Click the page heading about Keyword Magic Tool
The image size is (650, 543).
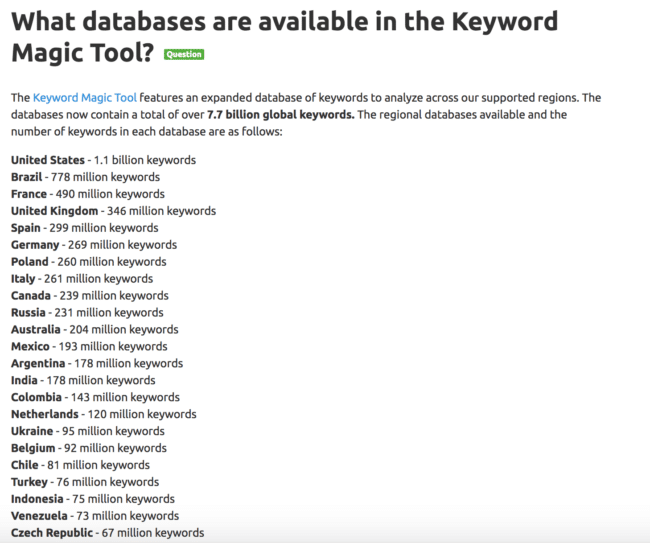(284, 37)
